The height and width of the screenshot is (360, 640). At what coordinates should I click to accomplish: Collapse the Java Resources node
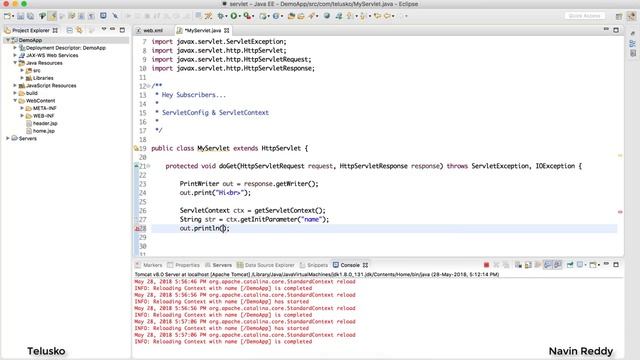pyautogui.click(x=15, y=63)
